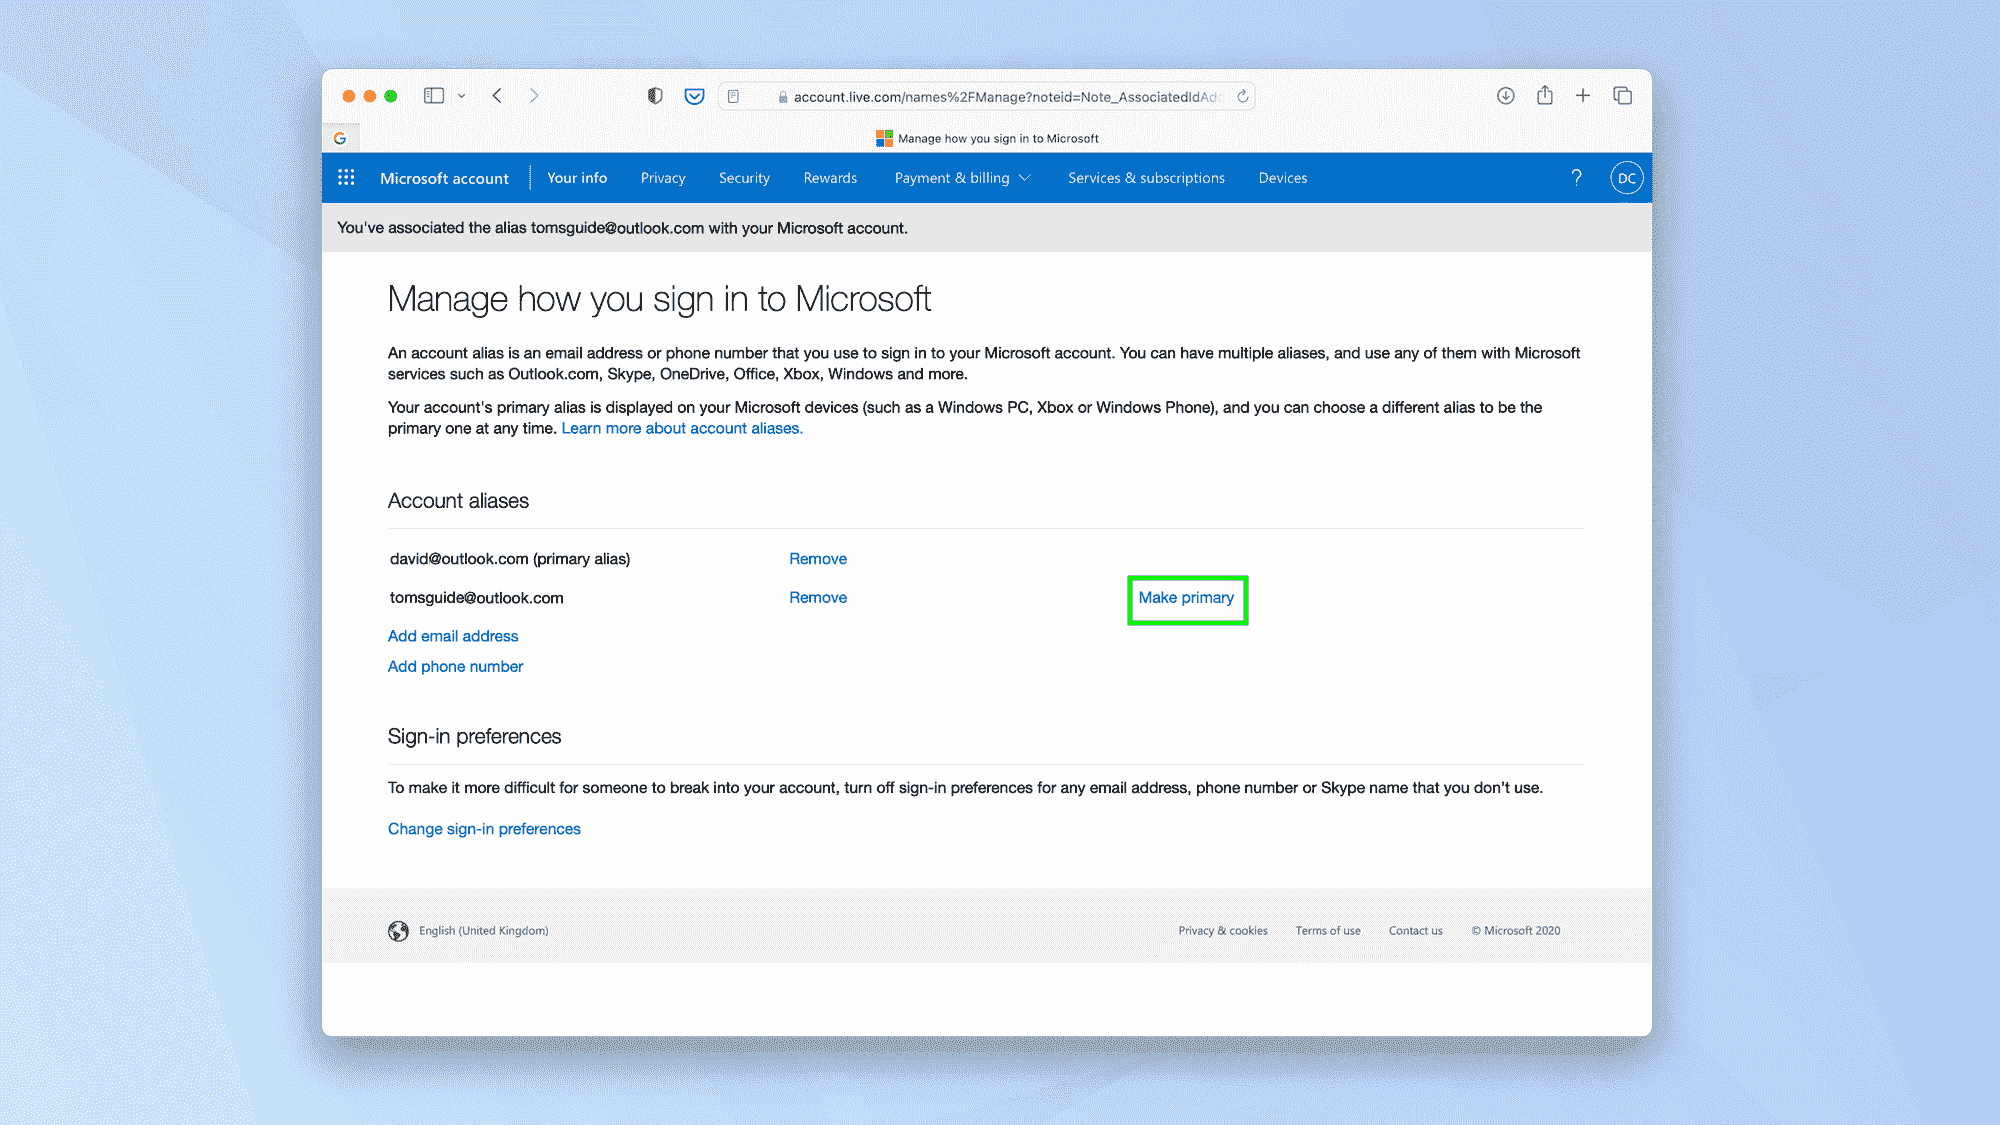Click the back navigation arrow
The width and height of the screenshot is (2000, 1125).
click(x=497, y=95)
